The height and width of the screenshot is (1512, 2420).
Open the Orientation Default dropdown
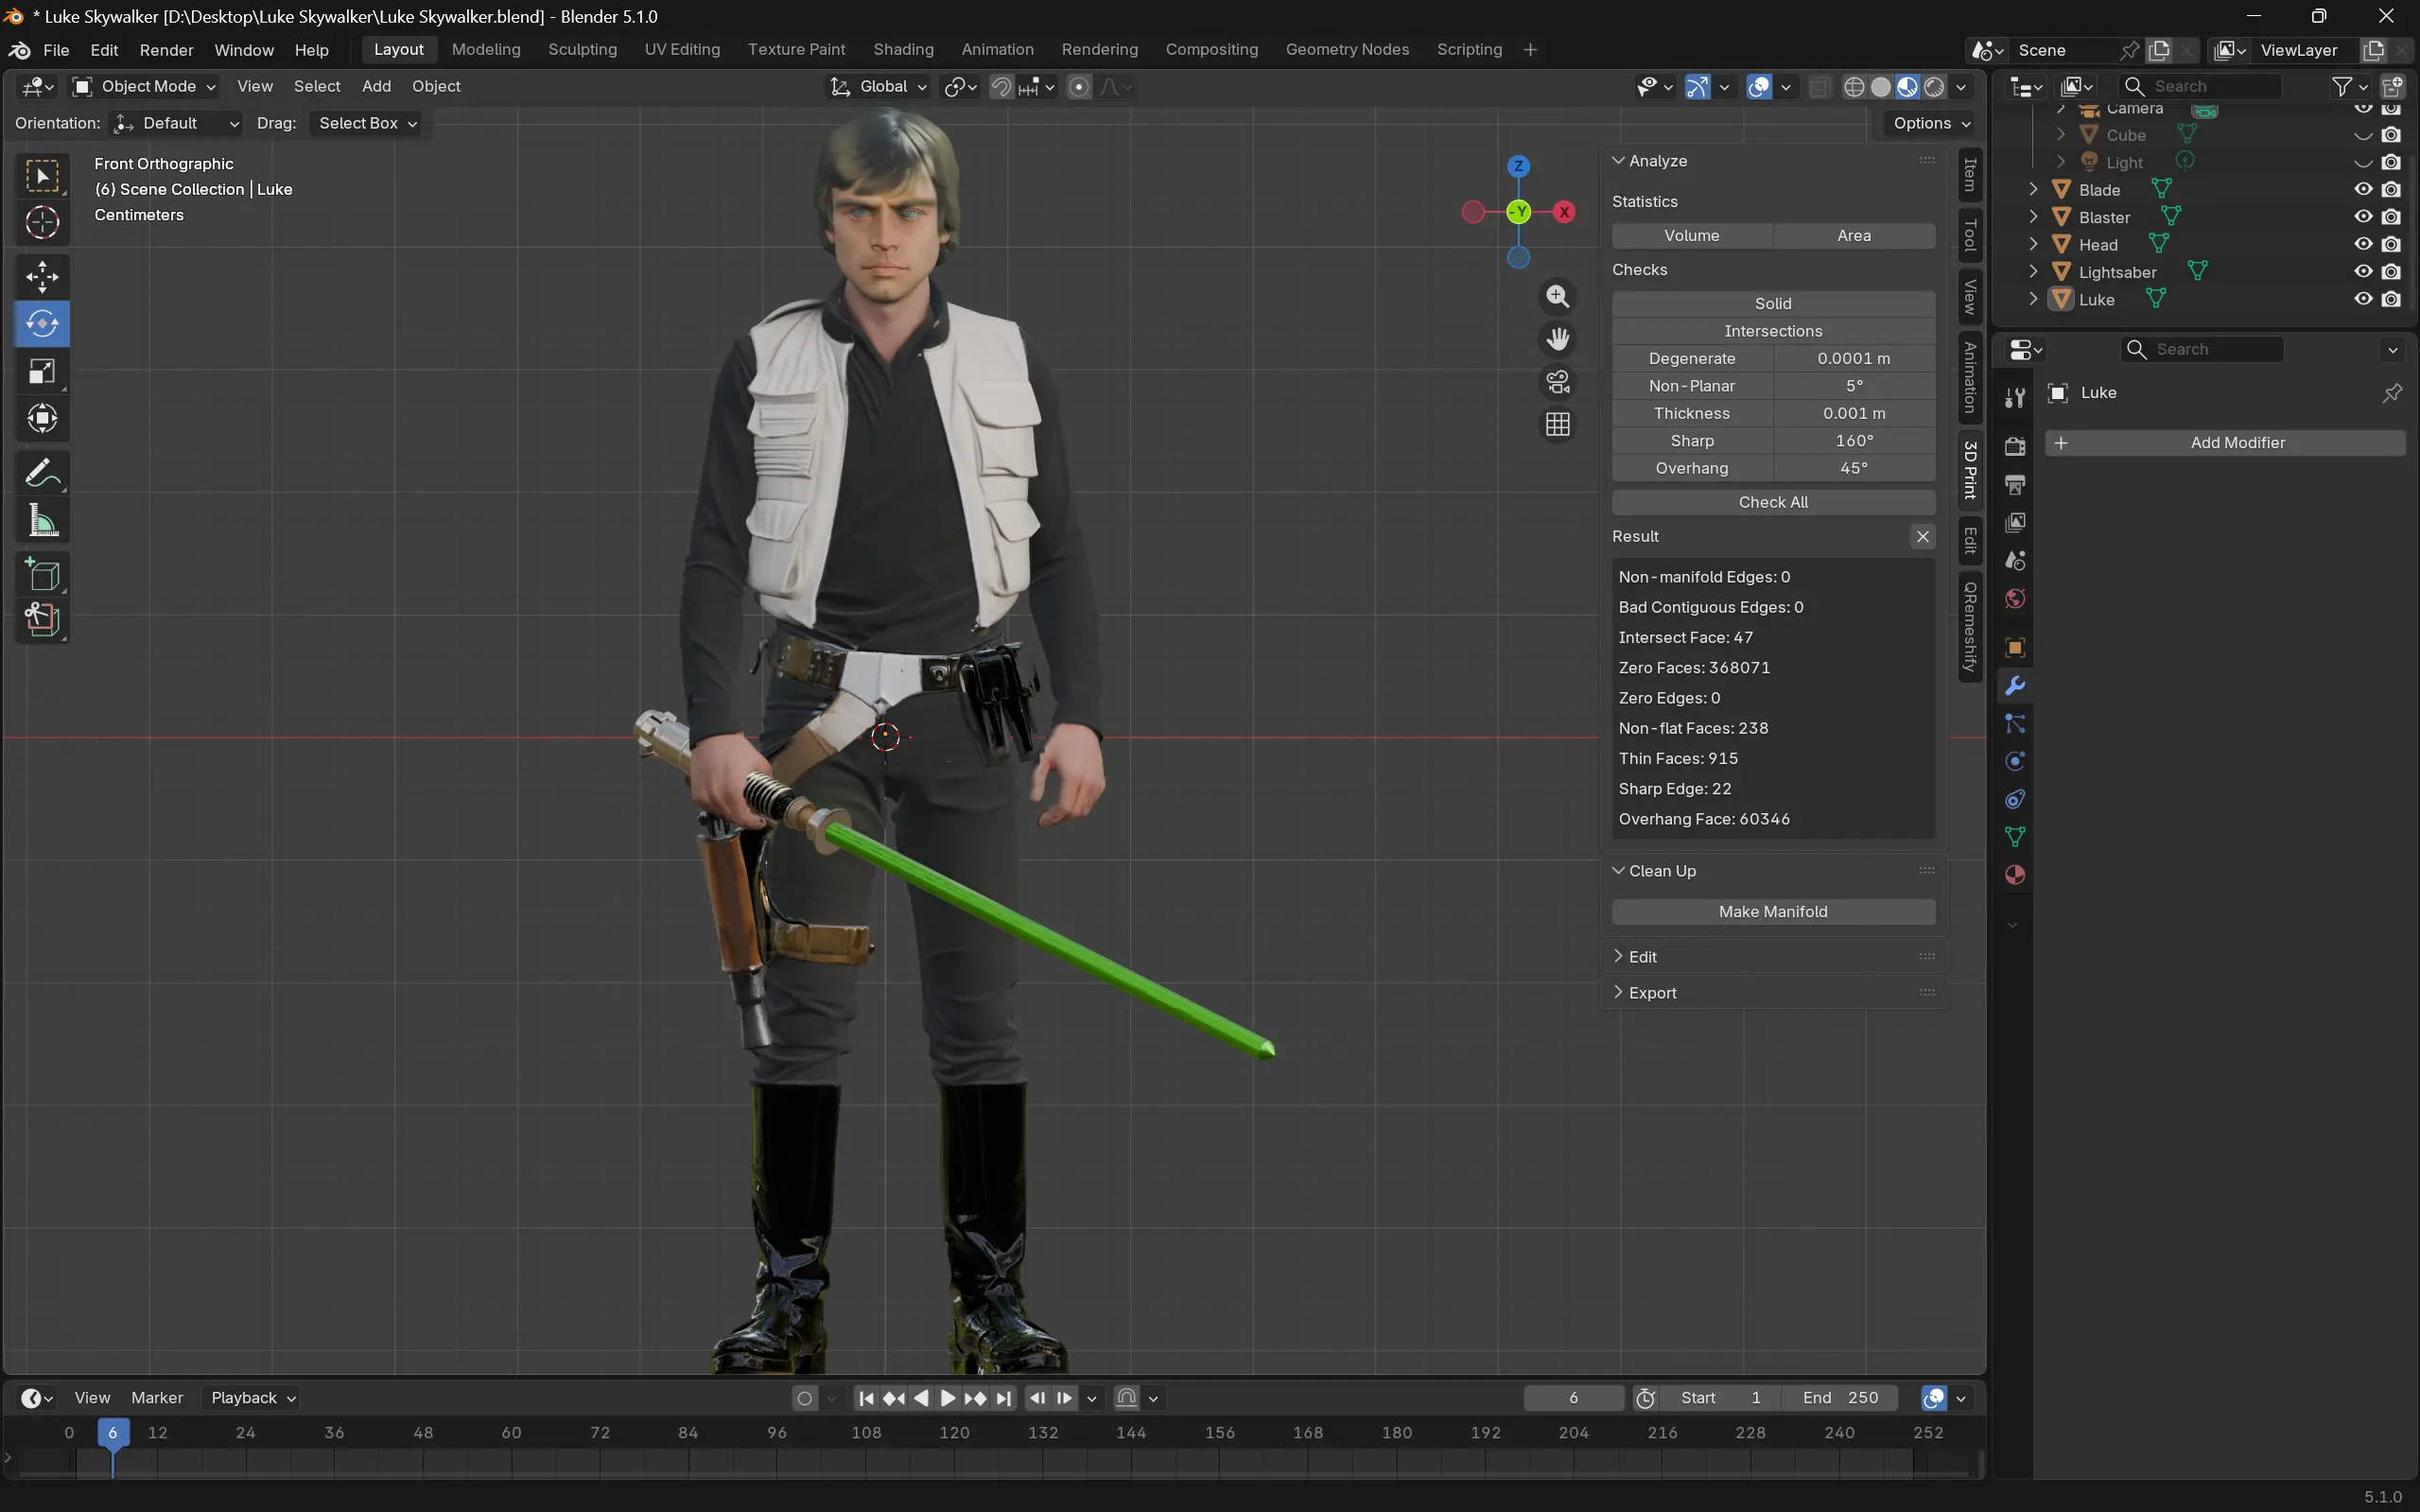pyautogui.click(x=176, y=123)
